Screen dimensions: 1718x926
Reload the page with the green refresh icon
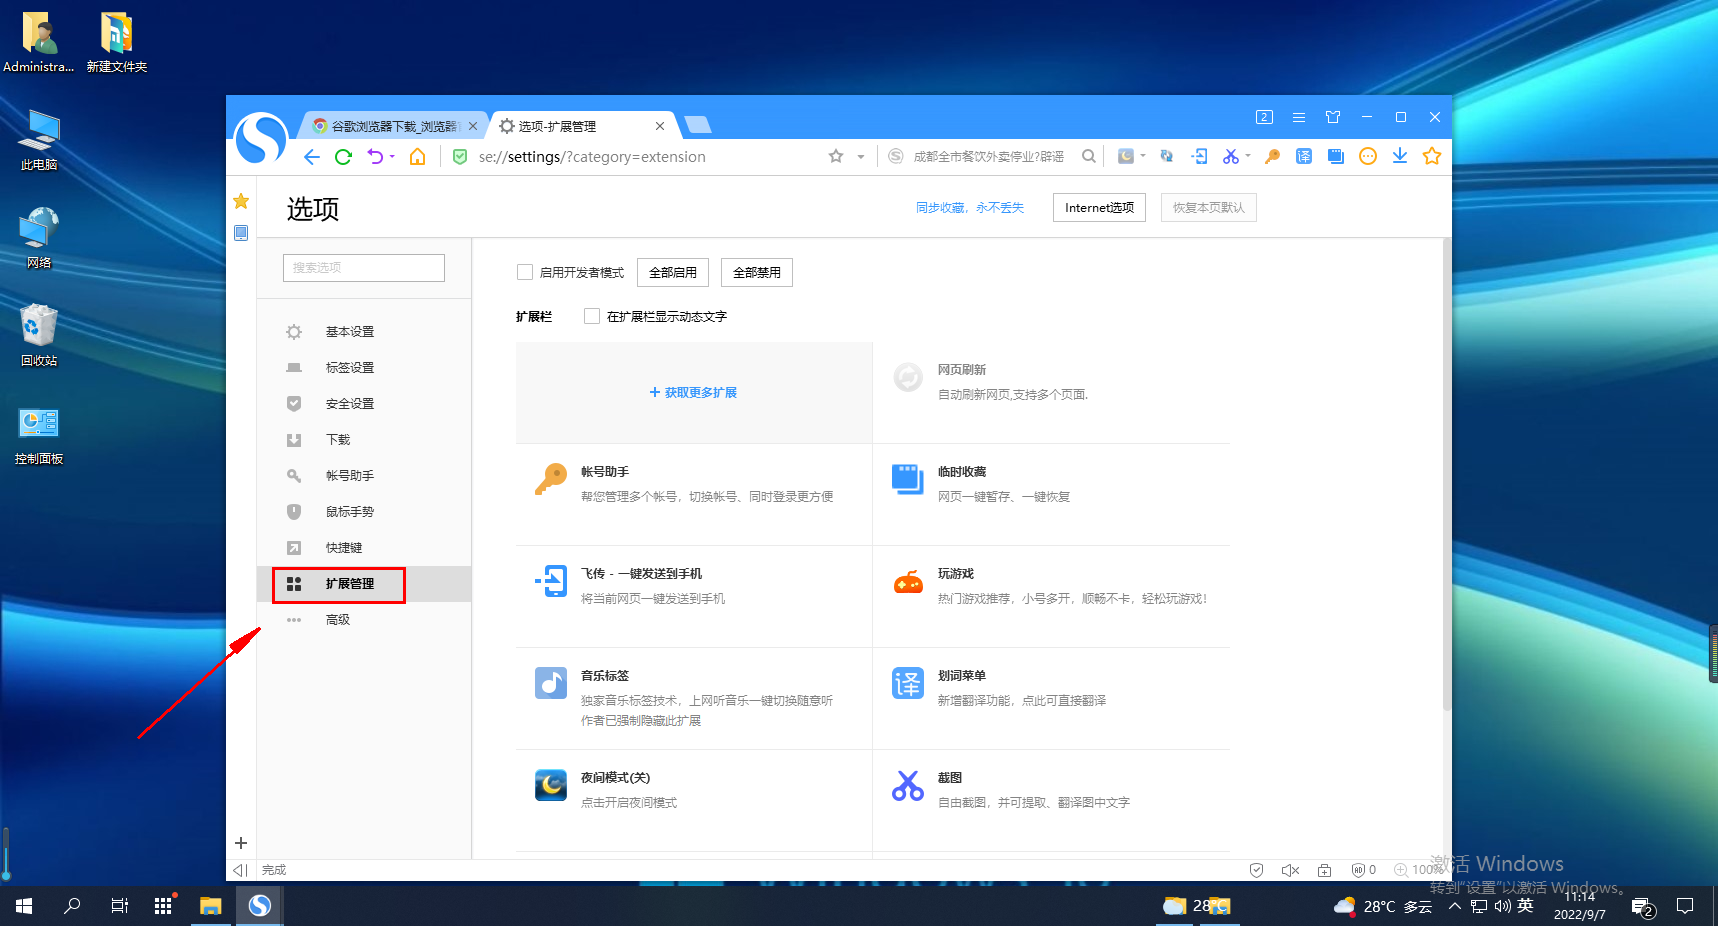click(344, 157)
